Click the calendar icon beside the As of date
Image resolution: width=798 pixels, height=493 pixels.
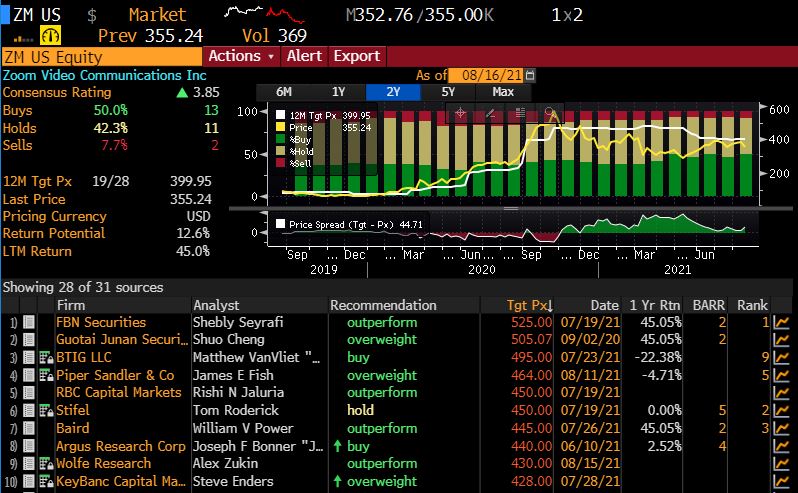530,75
